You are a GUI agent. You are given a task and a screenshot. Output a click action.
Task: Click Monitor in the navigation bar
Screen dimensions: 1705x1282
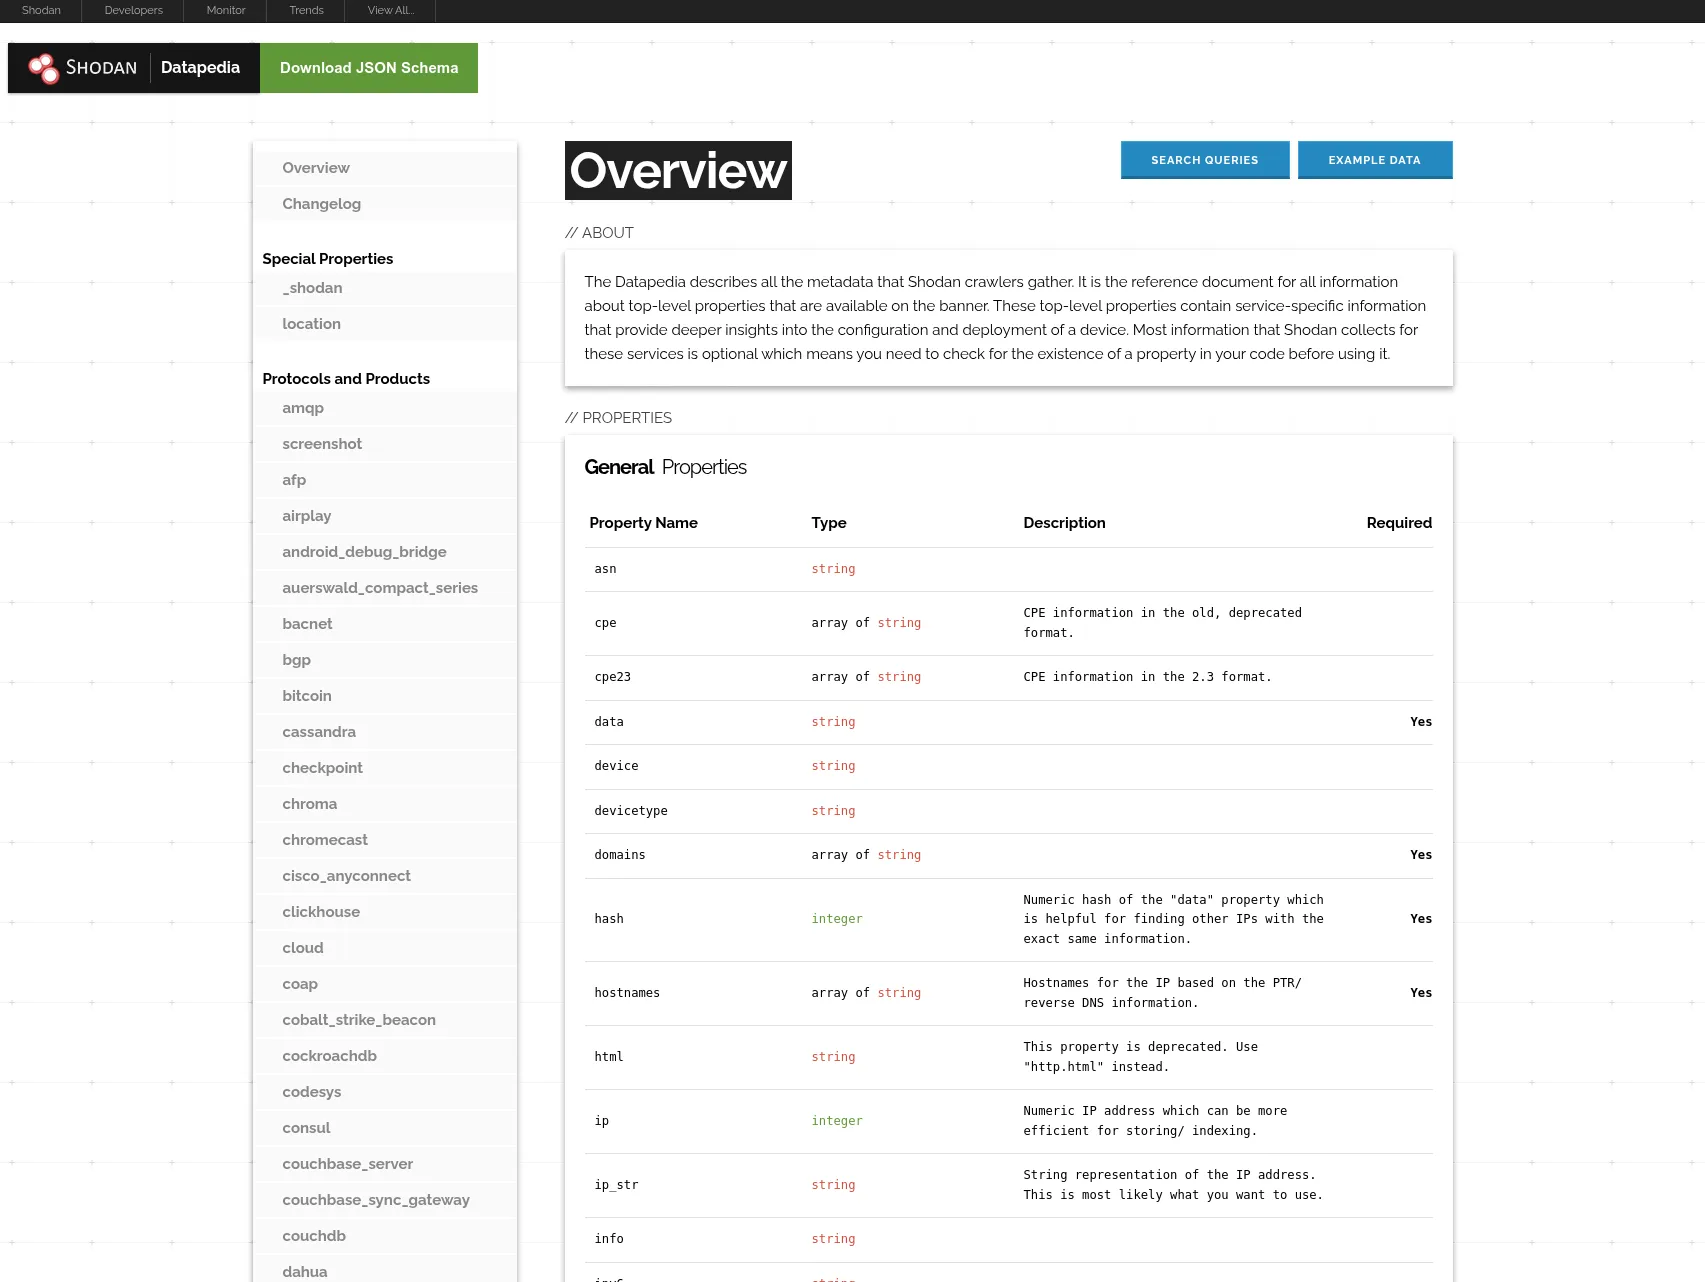(x=225, y=10)
